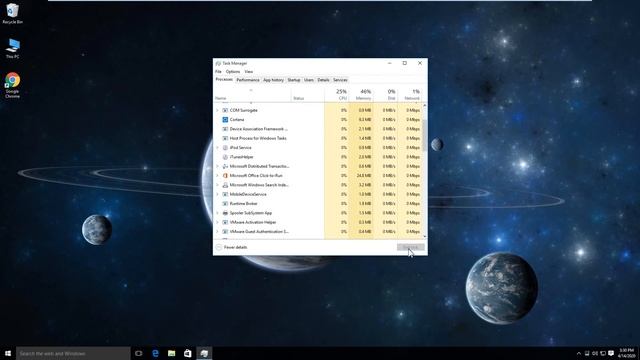This screenshot has width=640, height=360.
Task: Open the File menu in Task Manager
Action: [x=218, y=72]
